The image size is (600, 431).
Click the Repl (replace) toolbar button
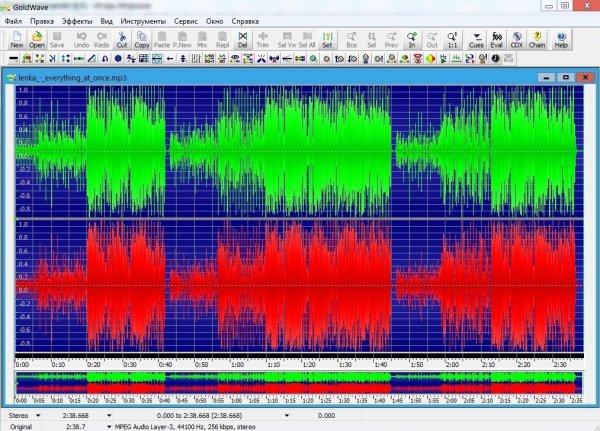tap(222, 39)
